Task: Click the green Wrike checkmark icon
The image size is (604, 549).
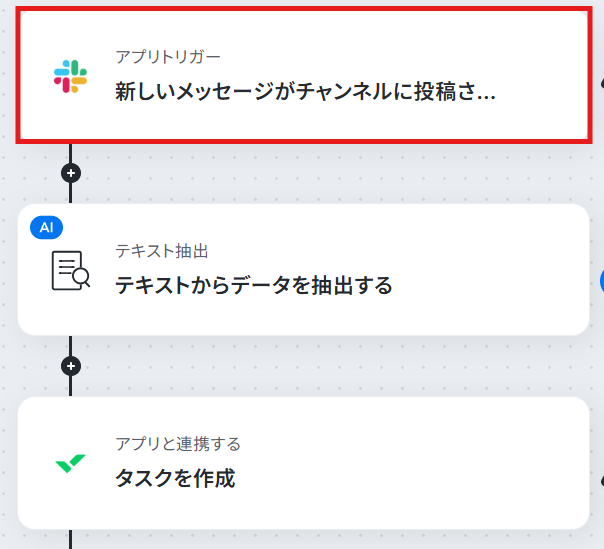Action: 70,463
